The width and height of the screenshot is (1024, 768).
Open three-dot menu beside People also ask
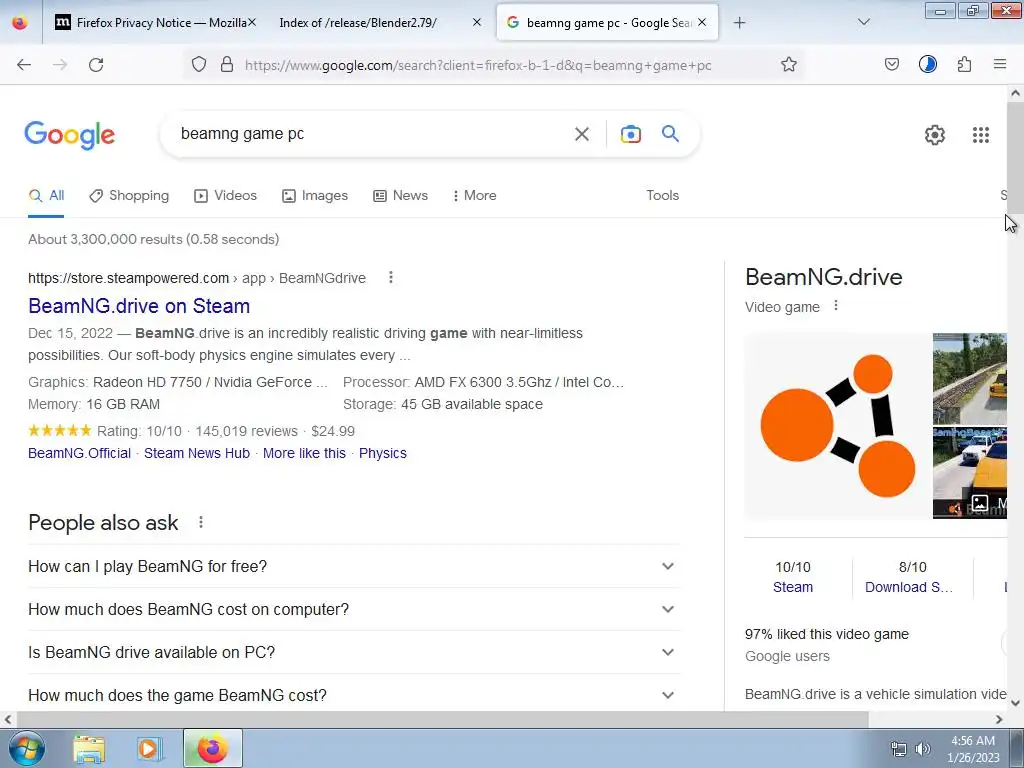201,522
